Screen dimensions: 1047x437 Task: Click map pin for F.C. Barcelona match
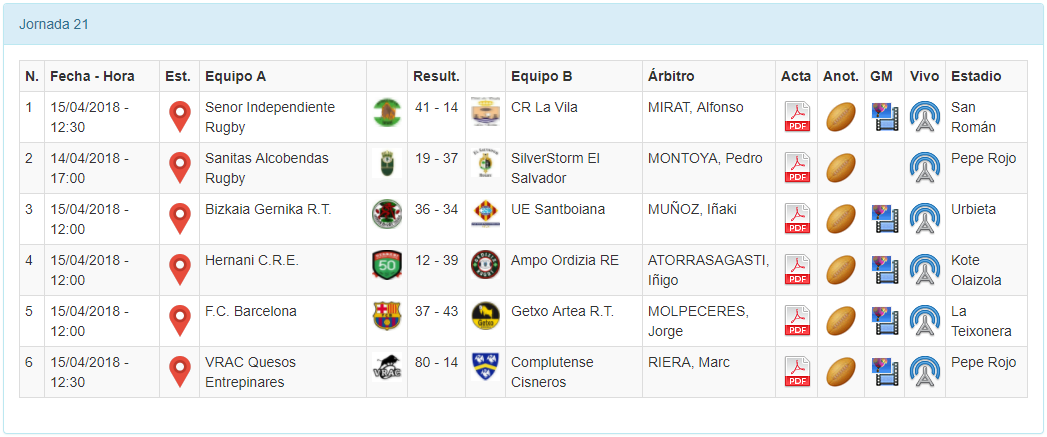179,321
